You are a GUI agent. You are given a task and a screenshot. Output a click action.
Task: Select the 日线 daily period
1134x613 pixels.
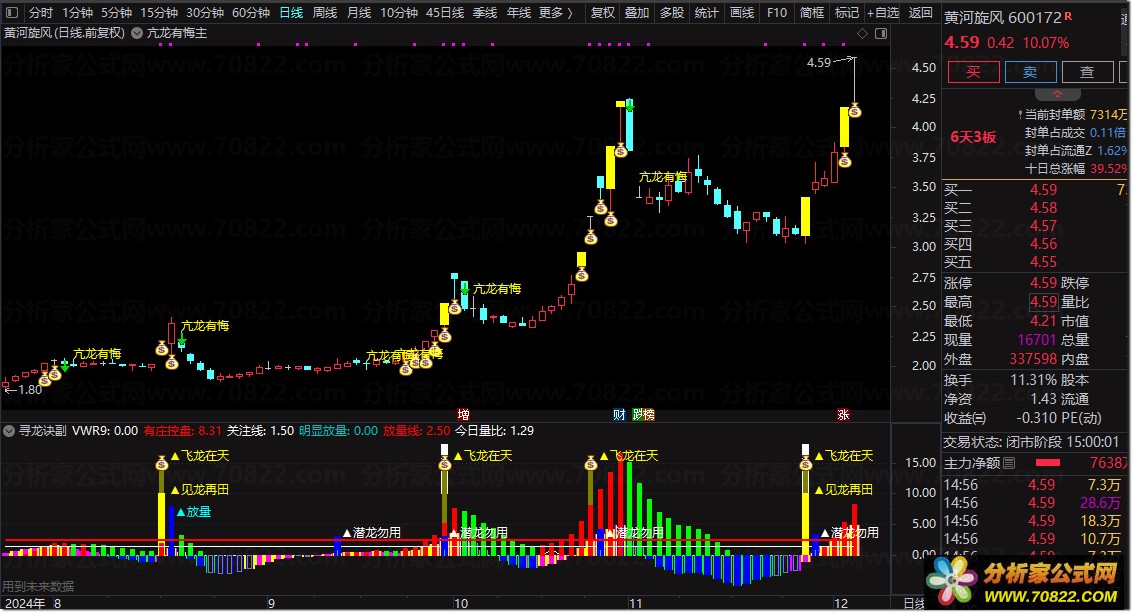(x=291, y=12)
